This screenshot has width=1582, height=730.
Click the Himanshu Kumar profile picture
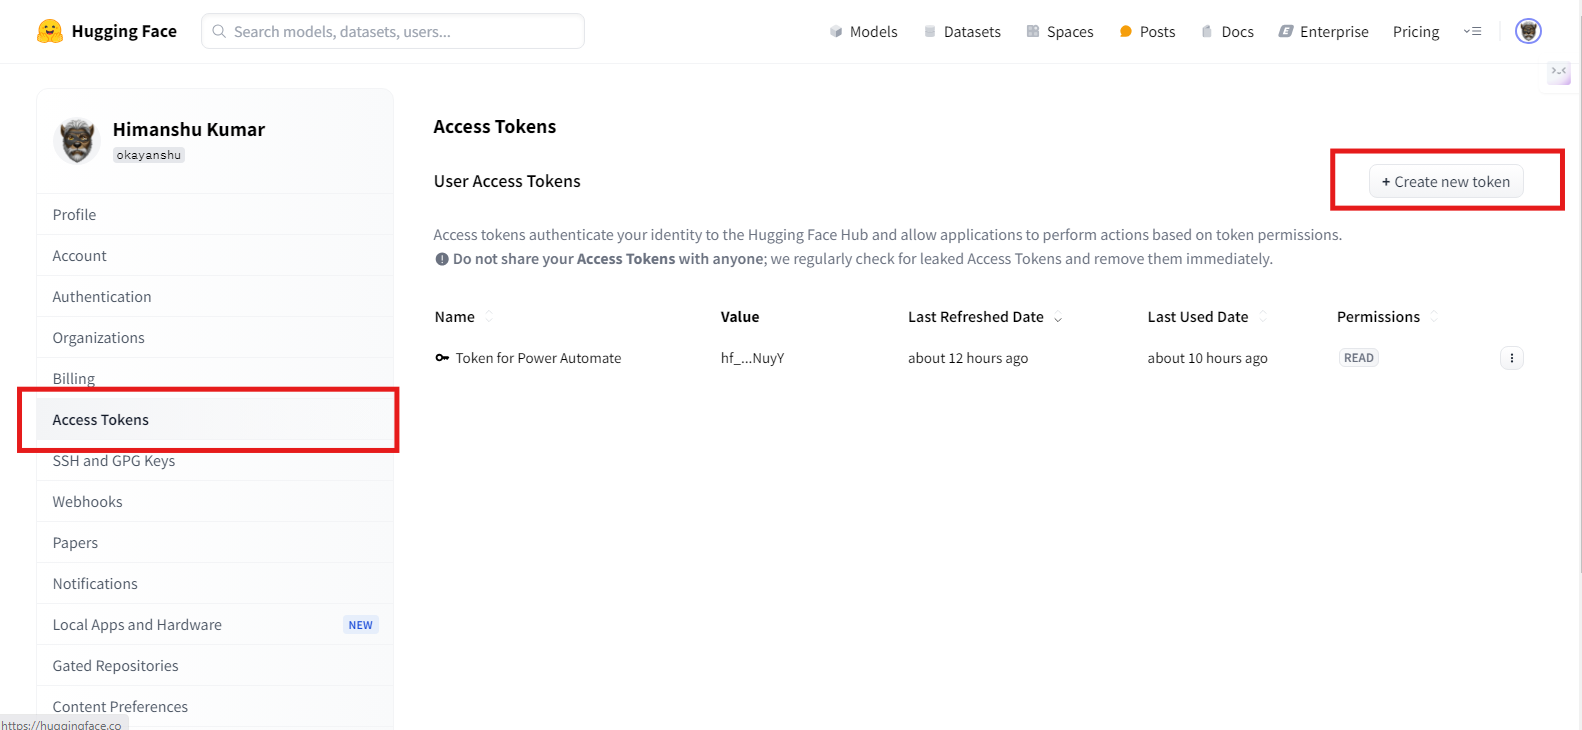[x=77, y=141]
